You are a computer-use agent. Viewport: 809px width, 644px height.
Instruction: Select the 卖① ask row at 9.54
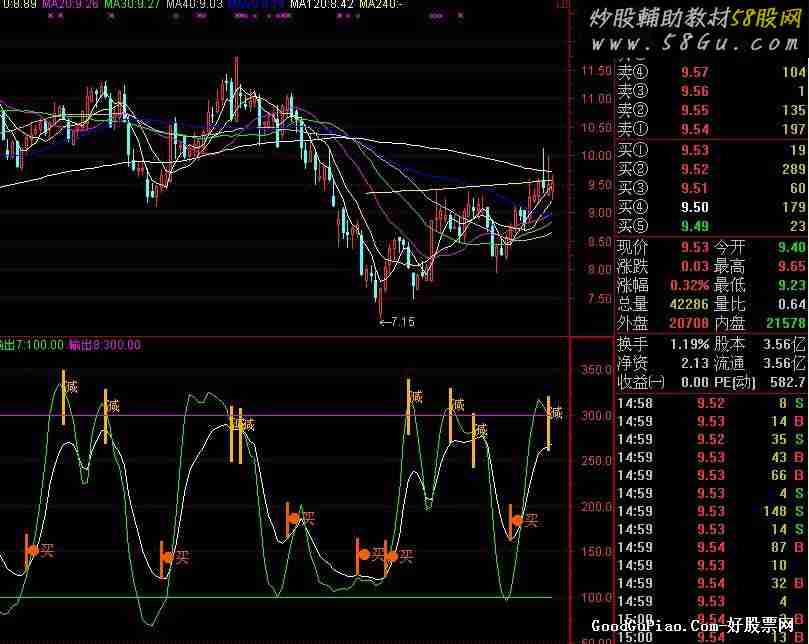pos(711,129)
